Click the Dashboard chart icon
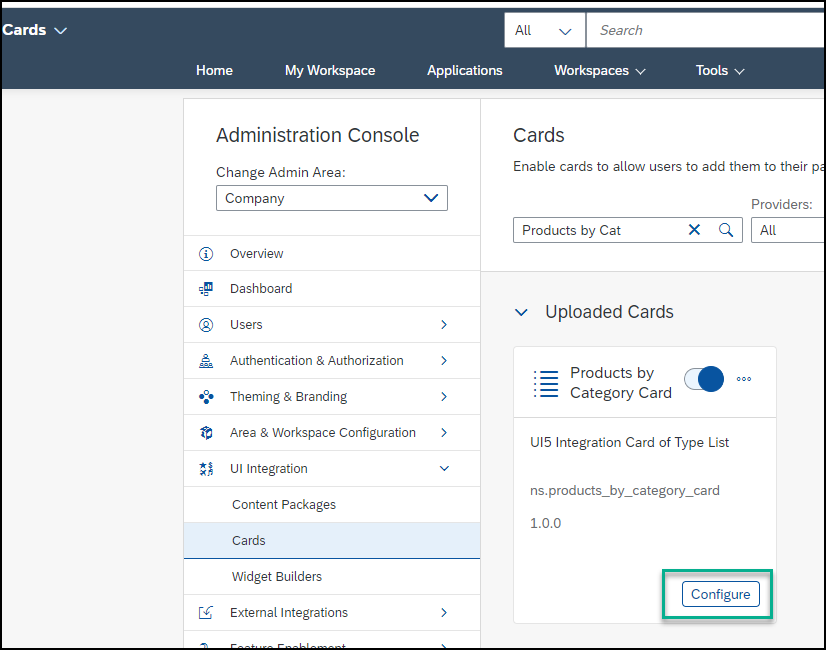The width and height of the screenshot is (826, 650). pos(206,289)
